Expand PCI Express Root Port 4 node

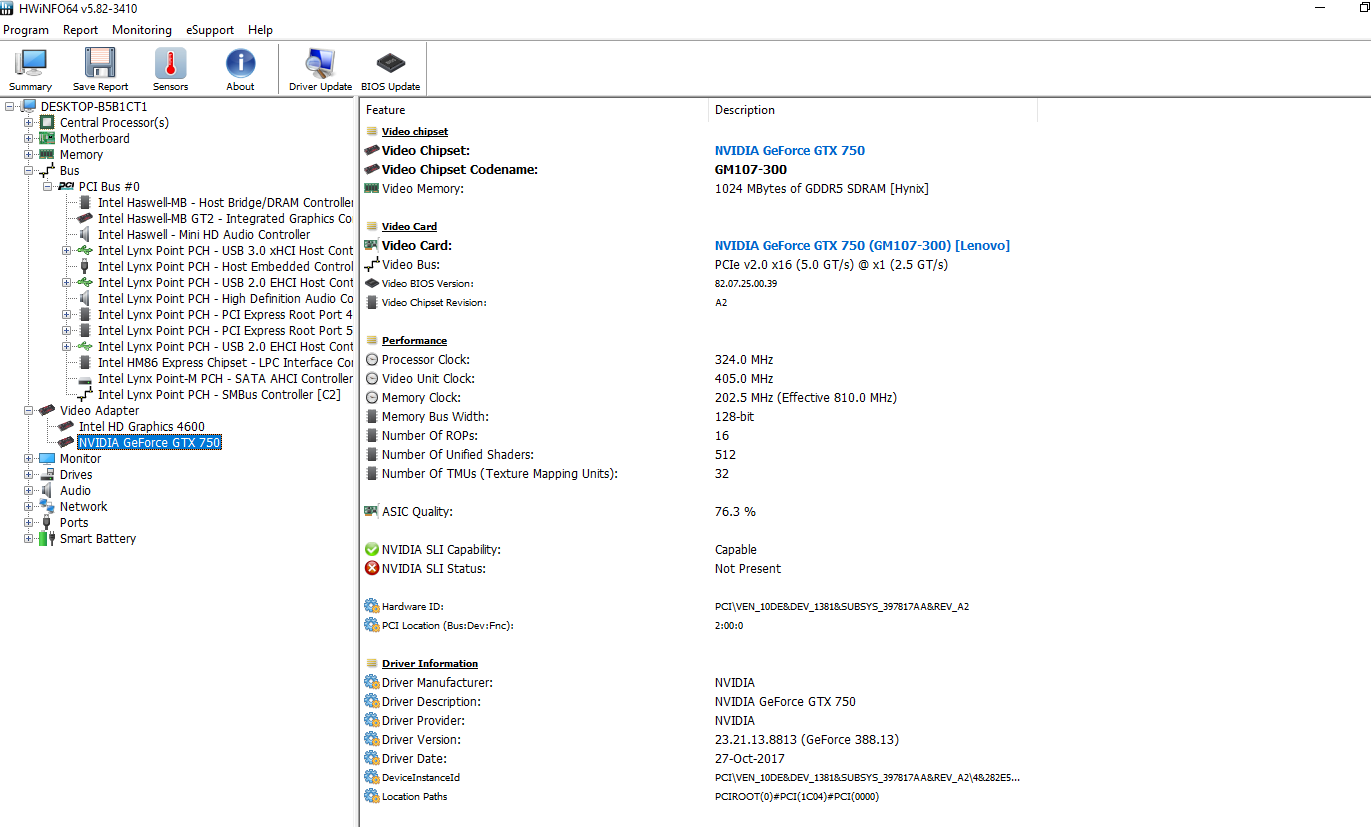[67, 314]
